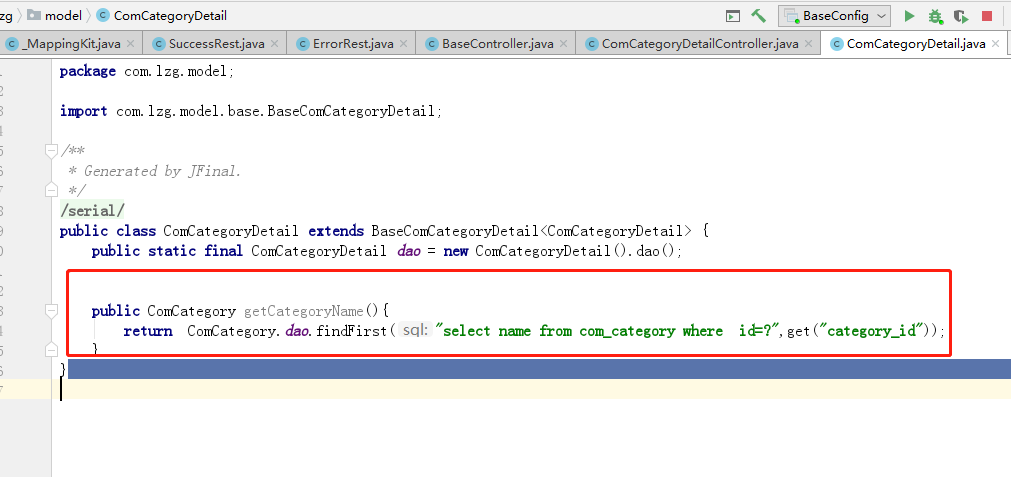Open the ErrorRest.java editor tab

point(352,44)
